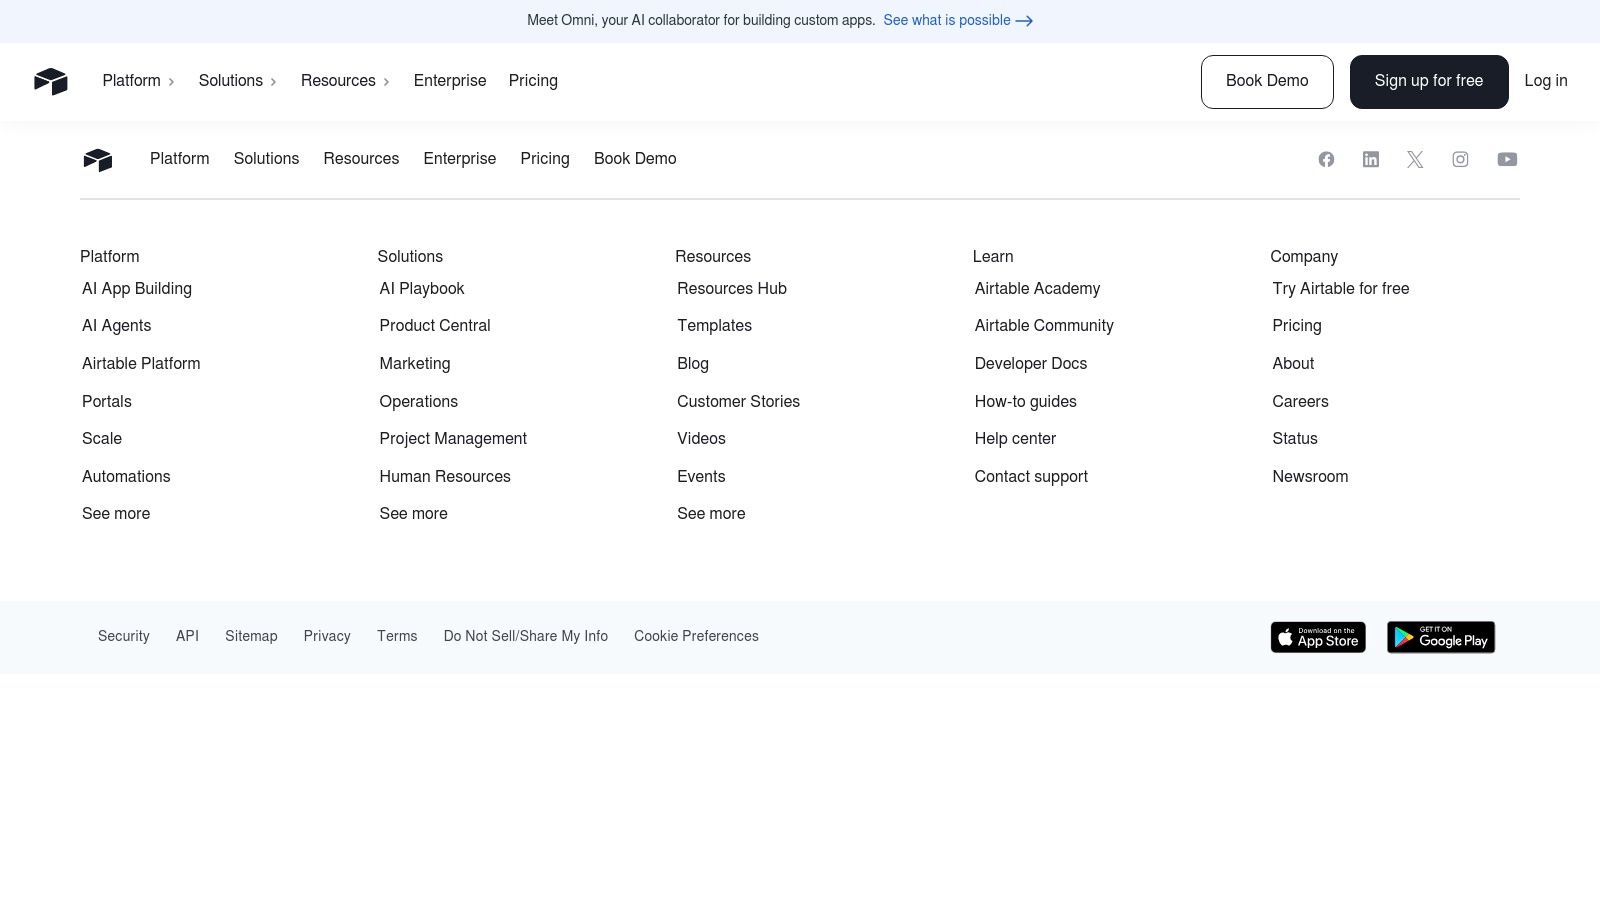This screenshot has height=900, width=1600.
Task: Select Resources in the footer nav bar
Action: tap(361, 159)
